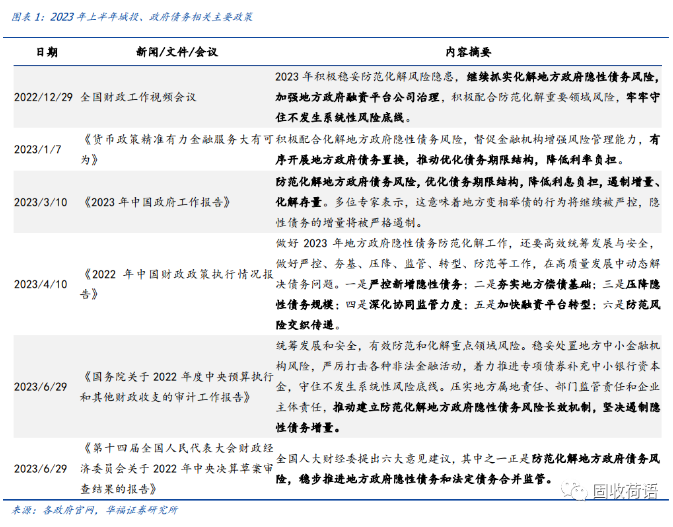
Task: Select the '《第十四届全国人民代表大会财政经济委员会…报告》' cell
Action: (177, 469)
